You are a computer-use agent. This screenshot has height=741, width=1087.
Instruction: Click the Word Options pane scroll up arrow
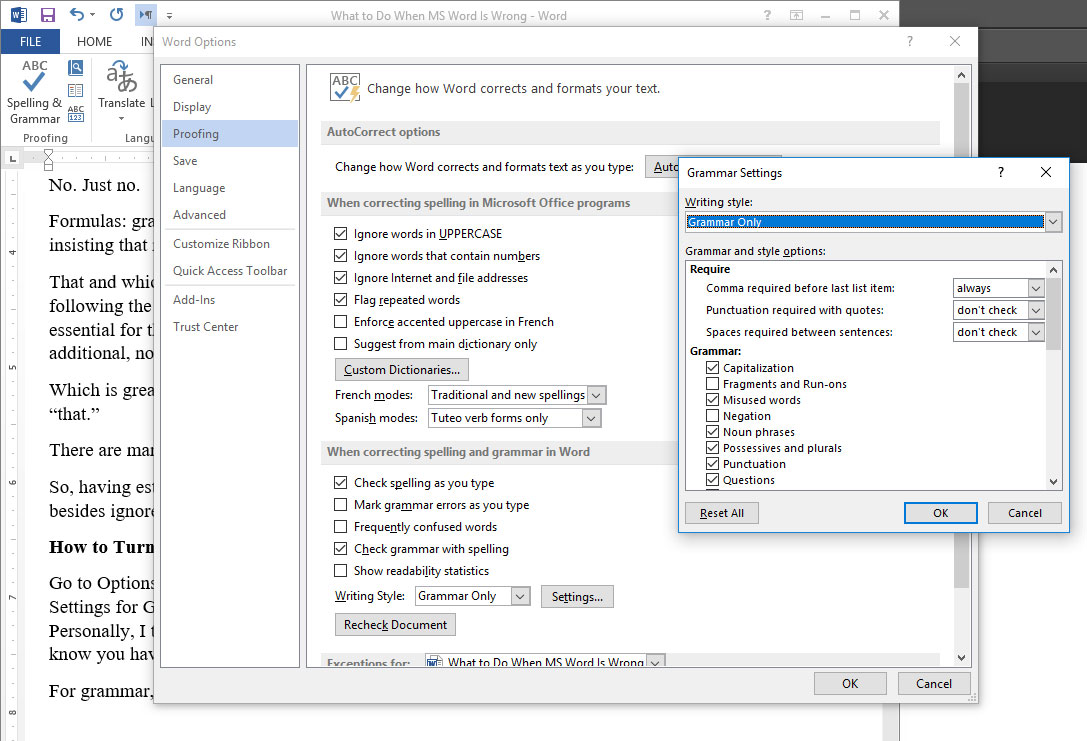[961, 75]
